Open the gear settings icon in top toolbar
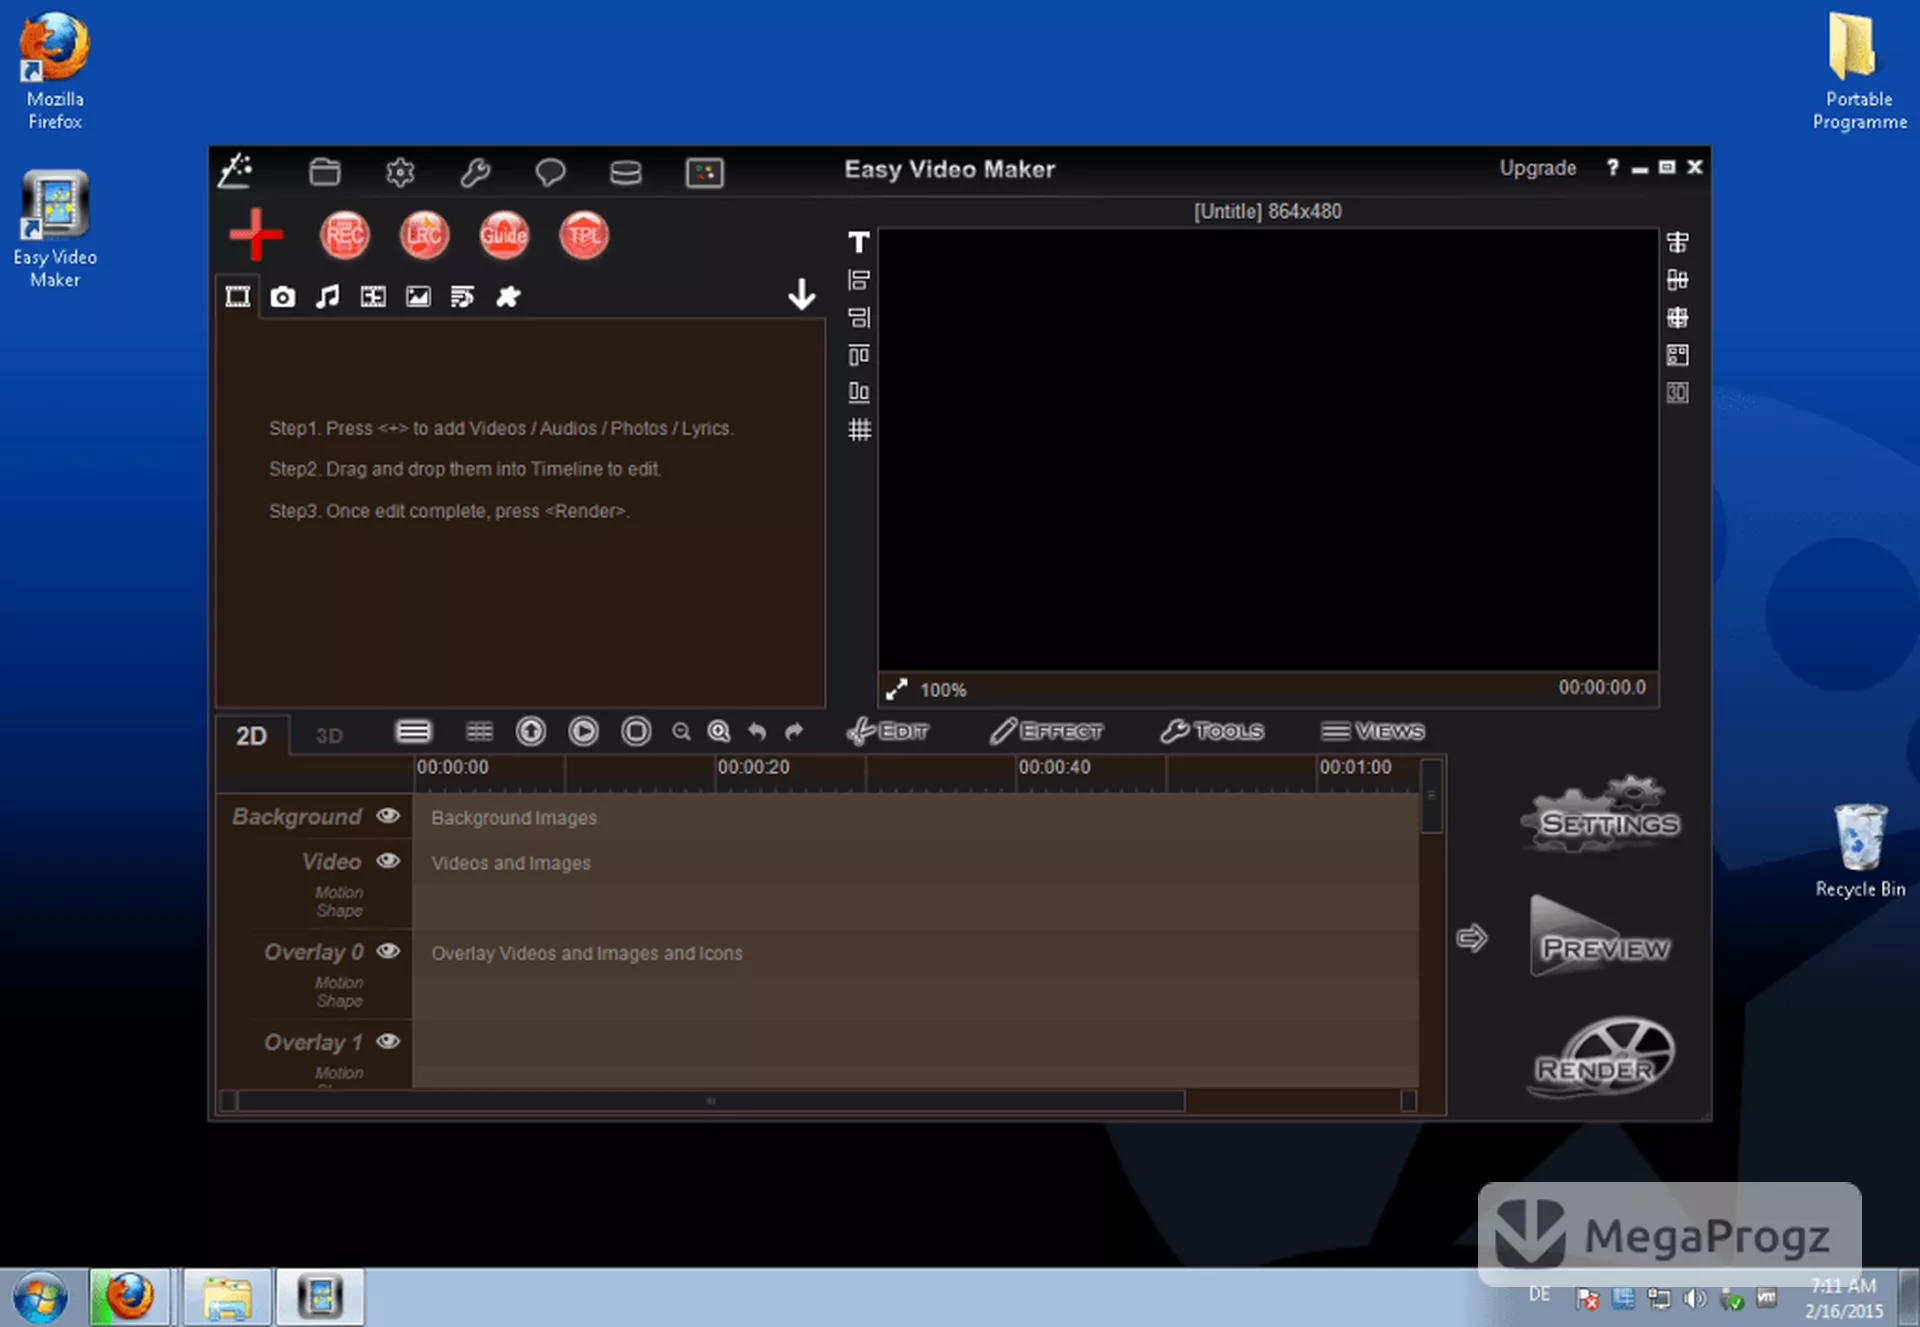Screen dimensions: 1920x1327 [400, 172]
